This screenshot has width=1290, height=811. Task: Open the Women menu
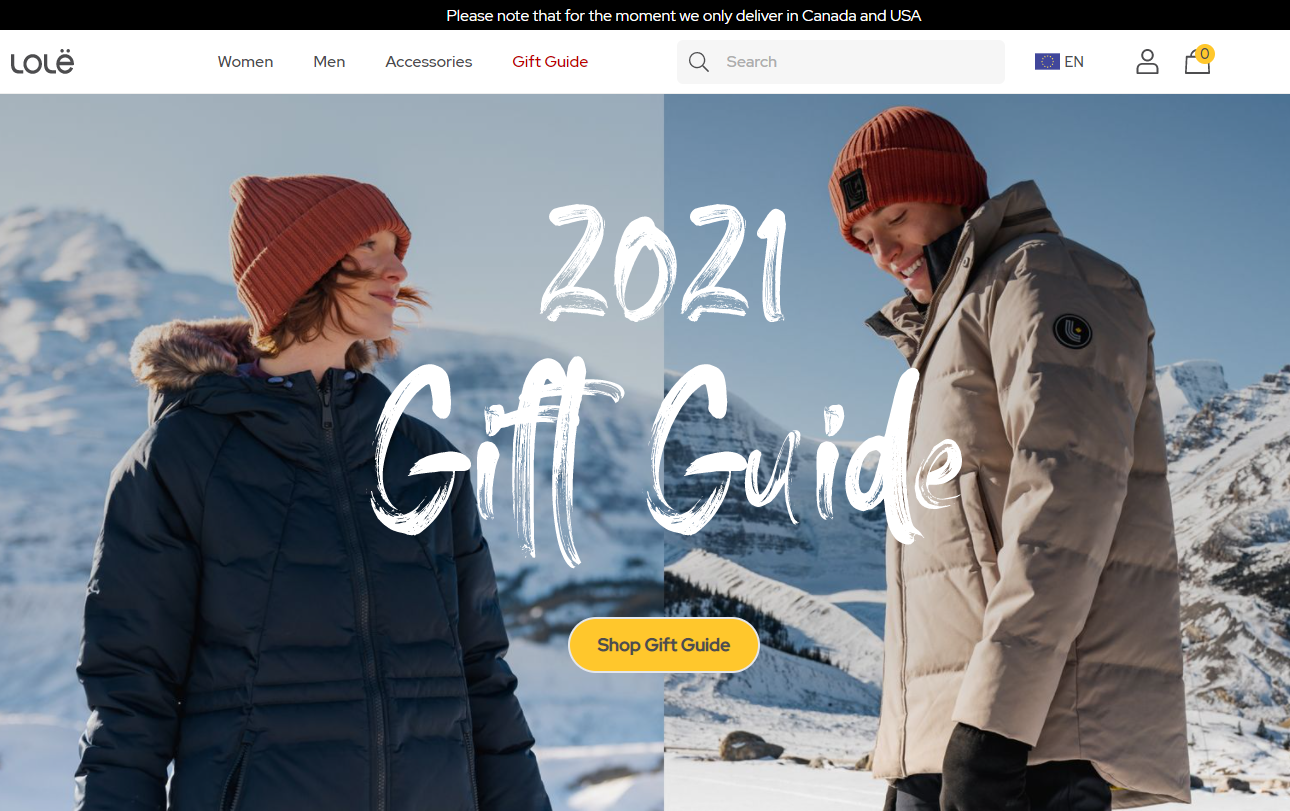245,62
